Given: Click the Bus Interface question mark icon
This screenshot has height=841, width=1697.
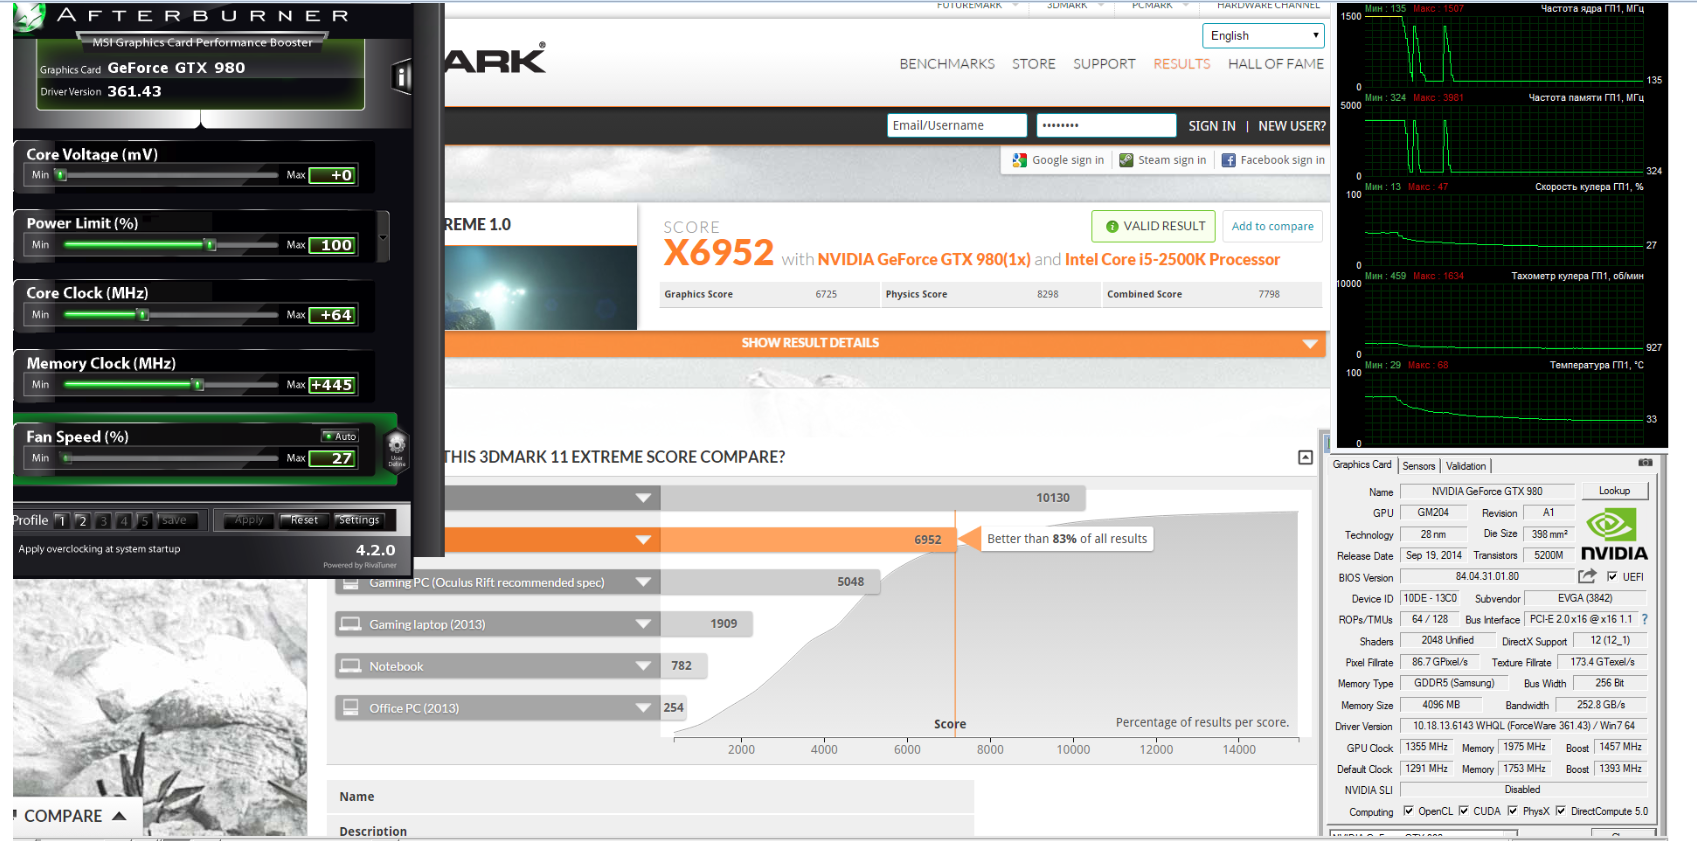Looking at the screenshot, I should [1645, 619].
